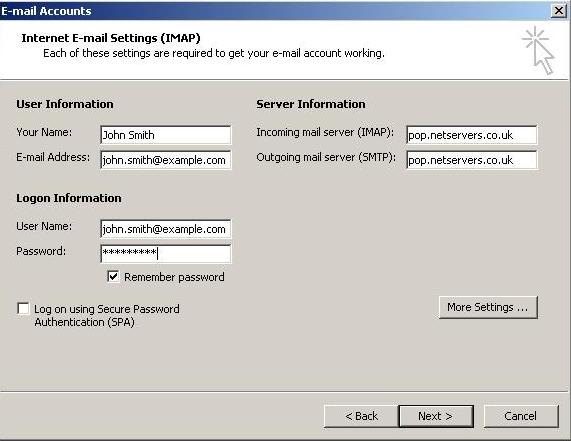571x441 pixels.
Task: Click inside the Password field
Action: [166, 253]
